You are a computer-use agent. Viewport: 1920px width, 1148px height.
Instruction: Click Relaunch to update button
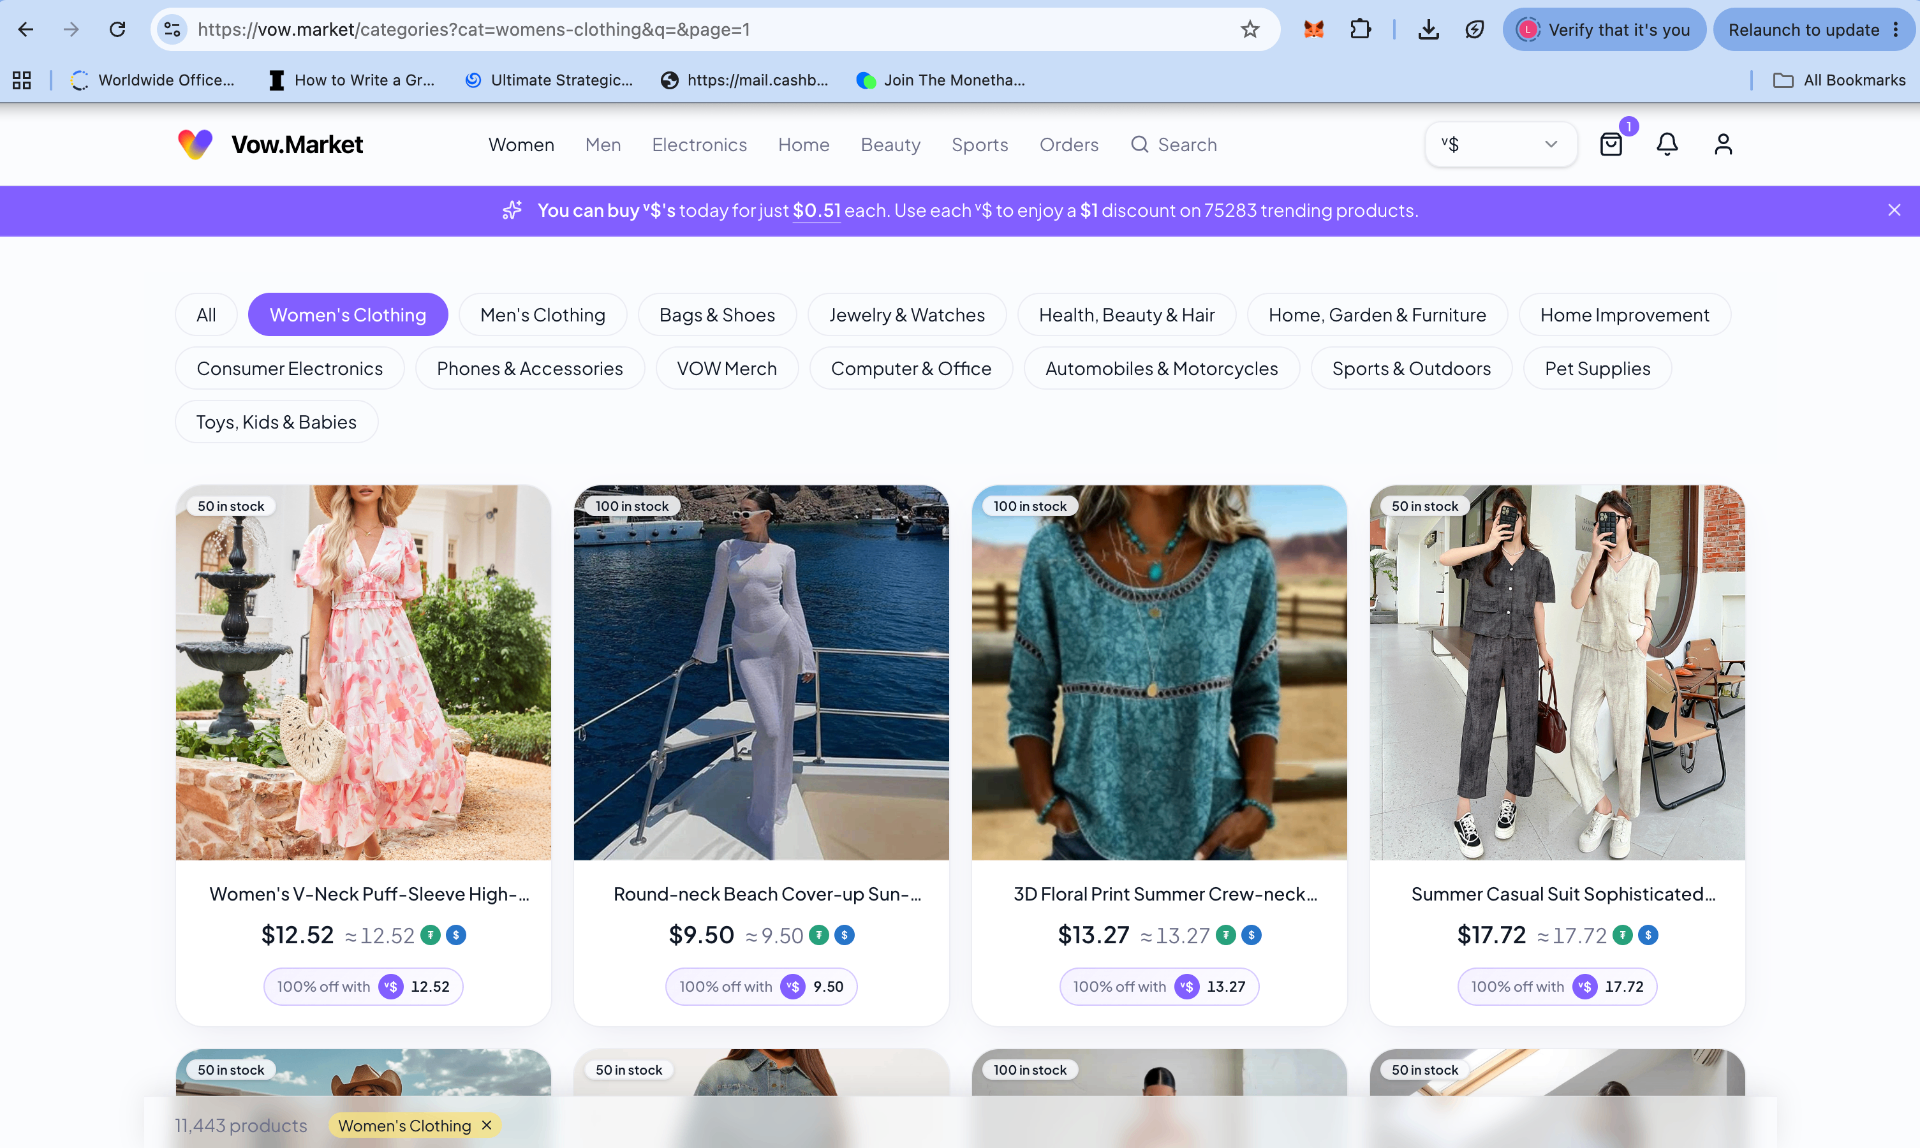point(1804,30)
